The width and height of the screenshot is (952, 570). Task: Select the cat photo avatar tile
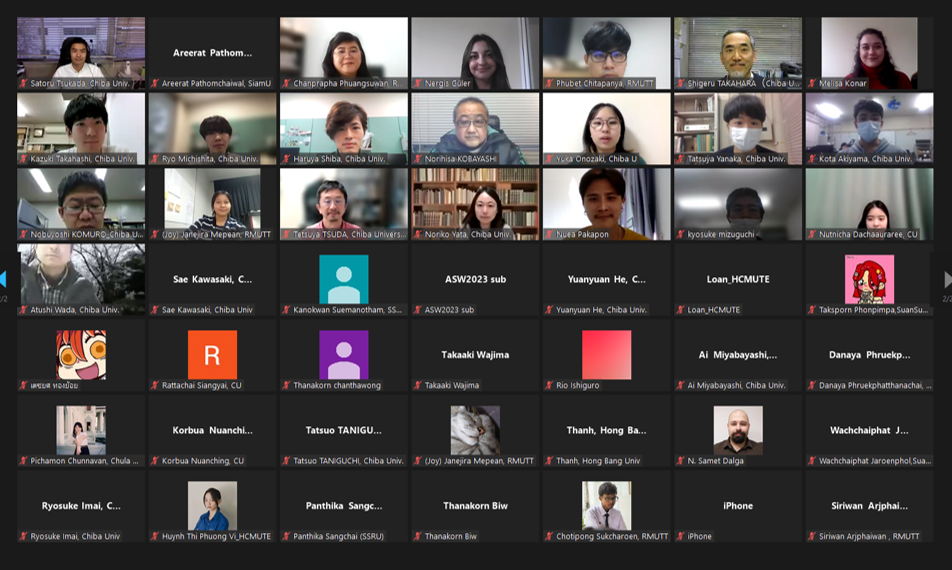(x=475, y=430)
